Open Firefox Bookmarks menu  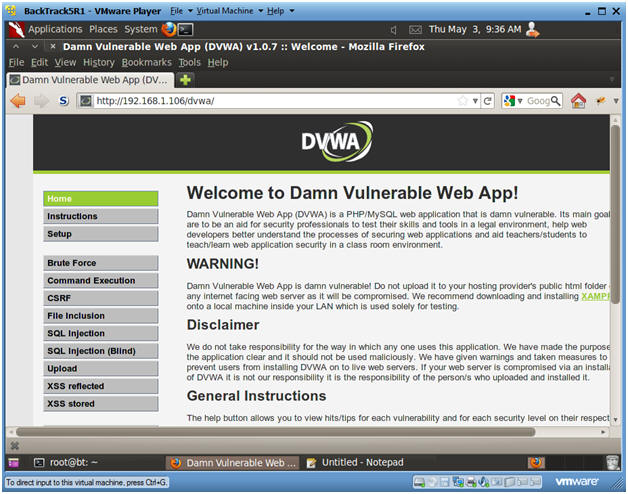tap(147, 63)
